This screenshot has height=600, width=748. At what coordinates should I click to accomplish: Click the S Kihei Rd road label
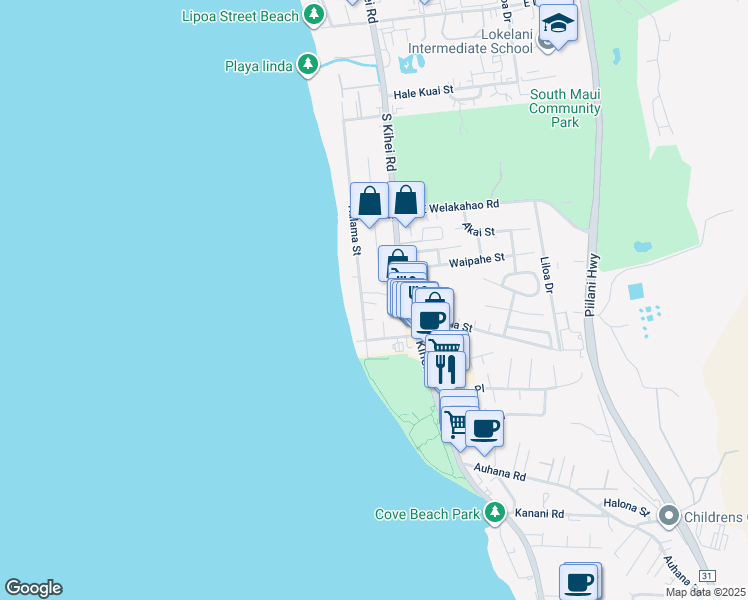click(x=389, y=142)
